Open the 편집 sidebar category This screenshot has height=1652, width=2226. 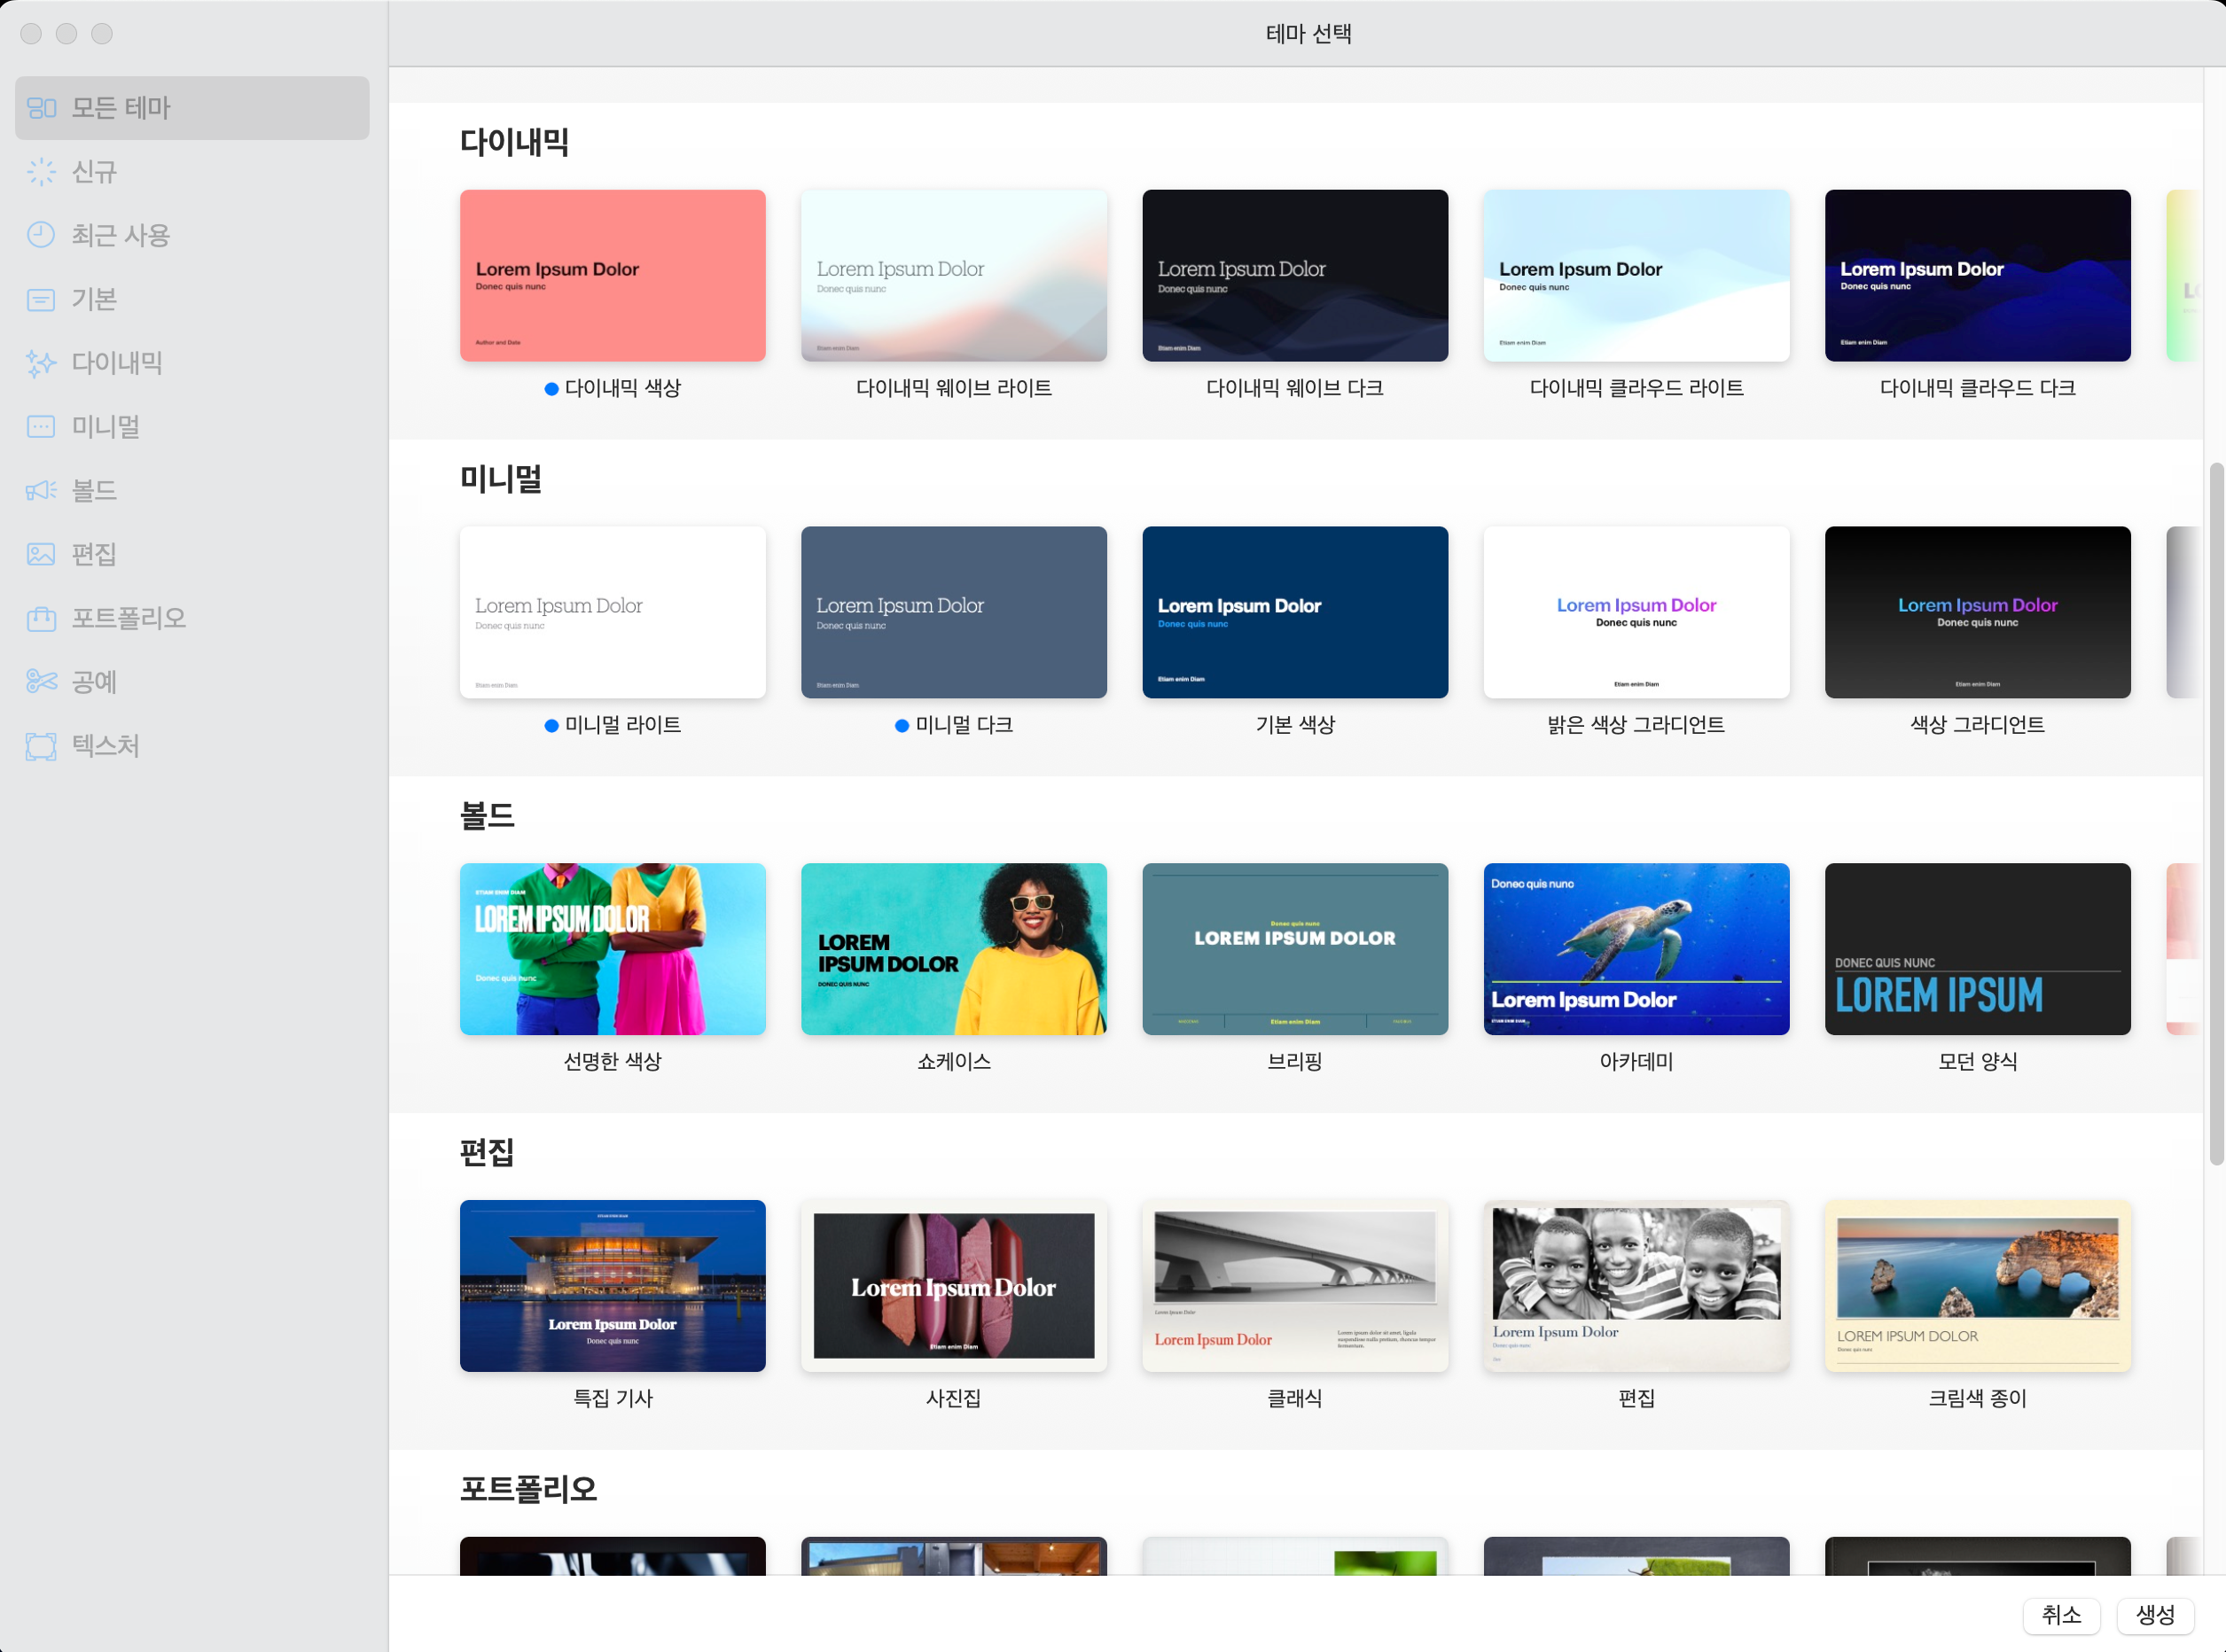[94, 554]
